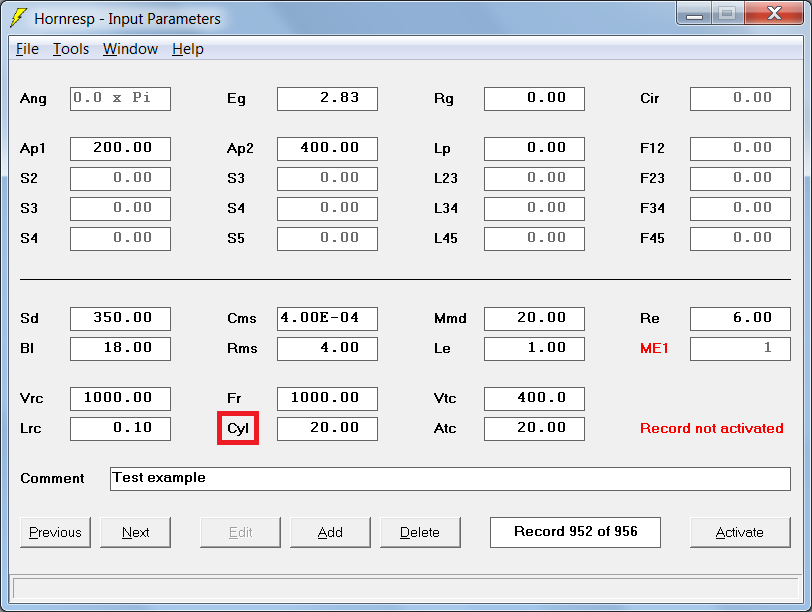Select the S3 field in the L34 row
Image resolution: width=812 pixels, height=612 pixels.
point(120,209)
